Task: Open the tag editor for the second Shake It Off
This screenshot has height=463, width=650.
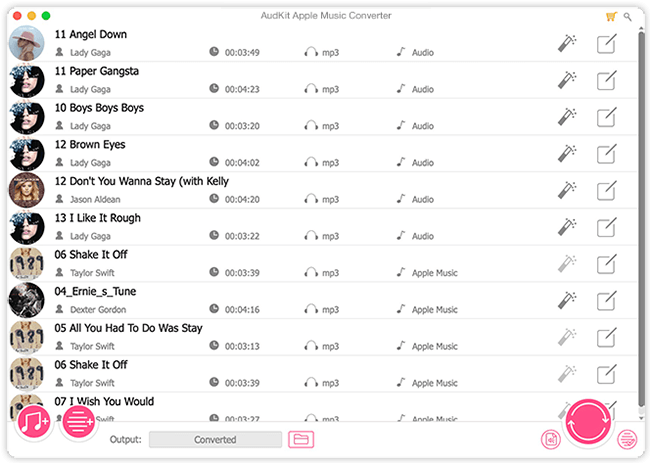Action: (606, 374)
